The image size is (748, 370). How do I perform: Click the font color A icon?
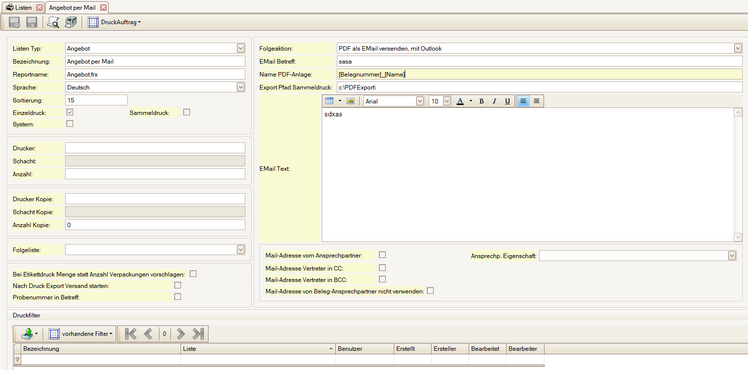(460, 101)
